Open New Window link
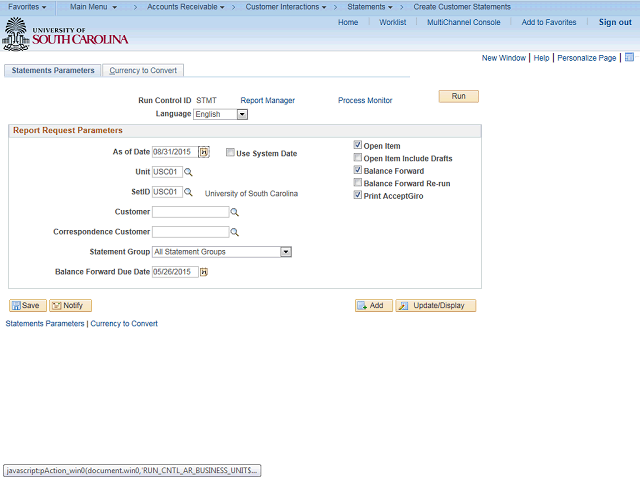This screenshot has height=480, width=640. tap(504, 58)
